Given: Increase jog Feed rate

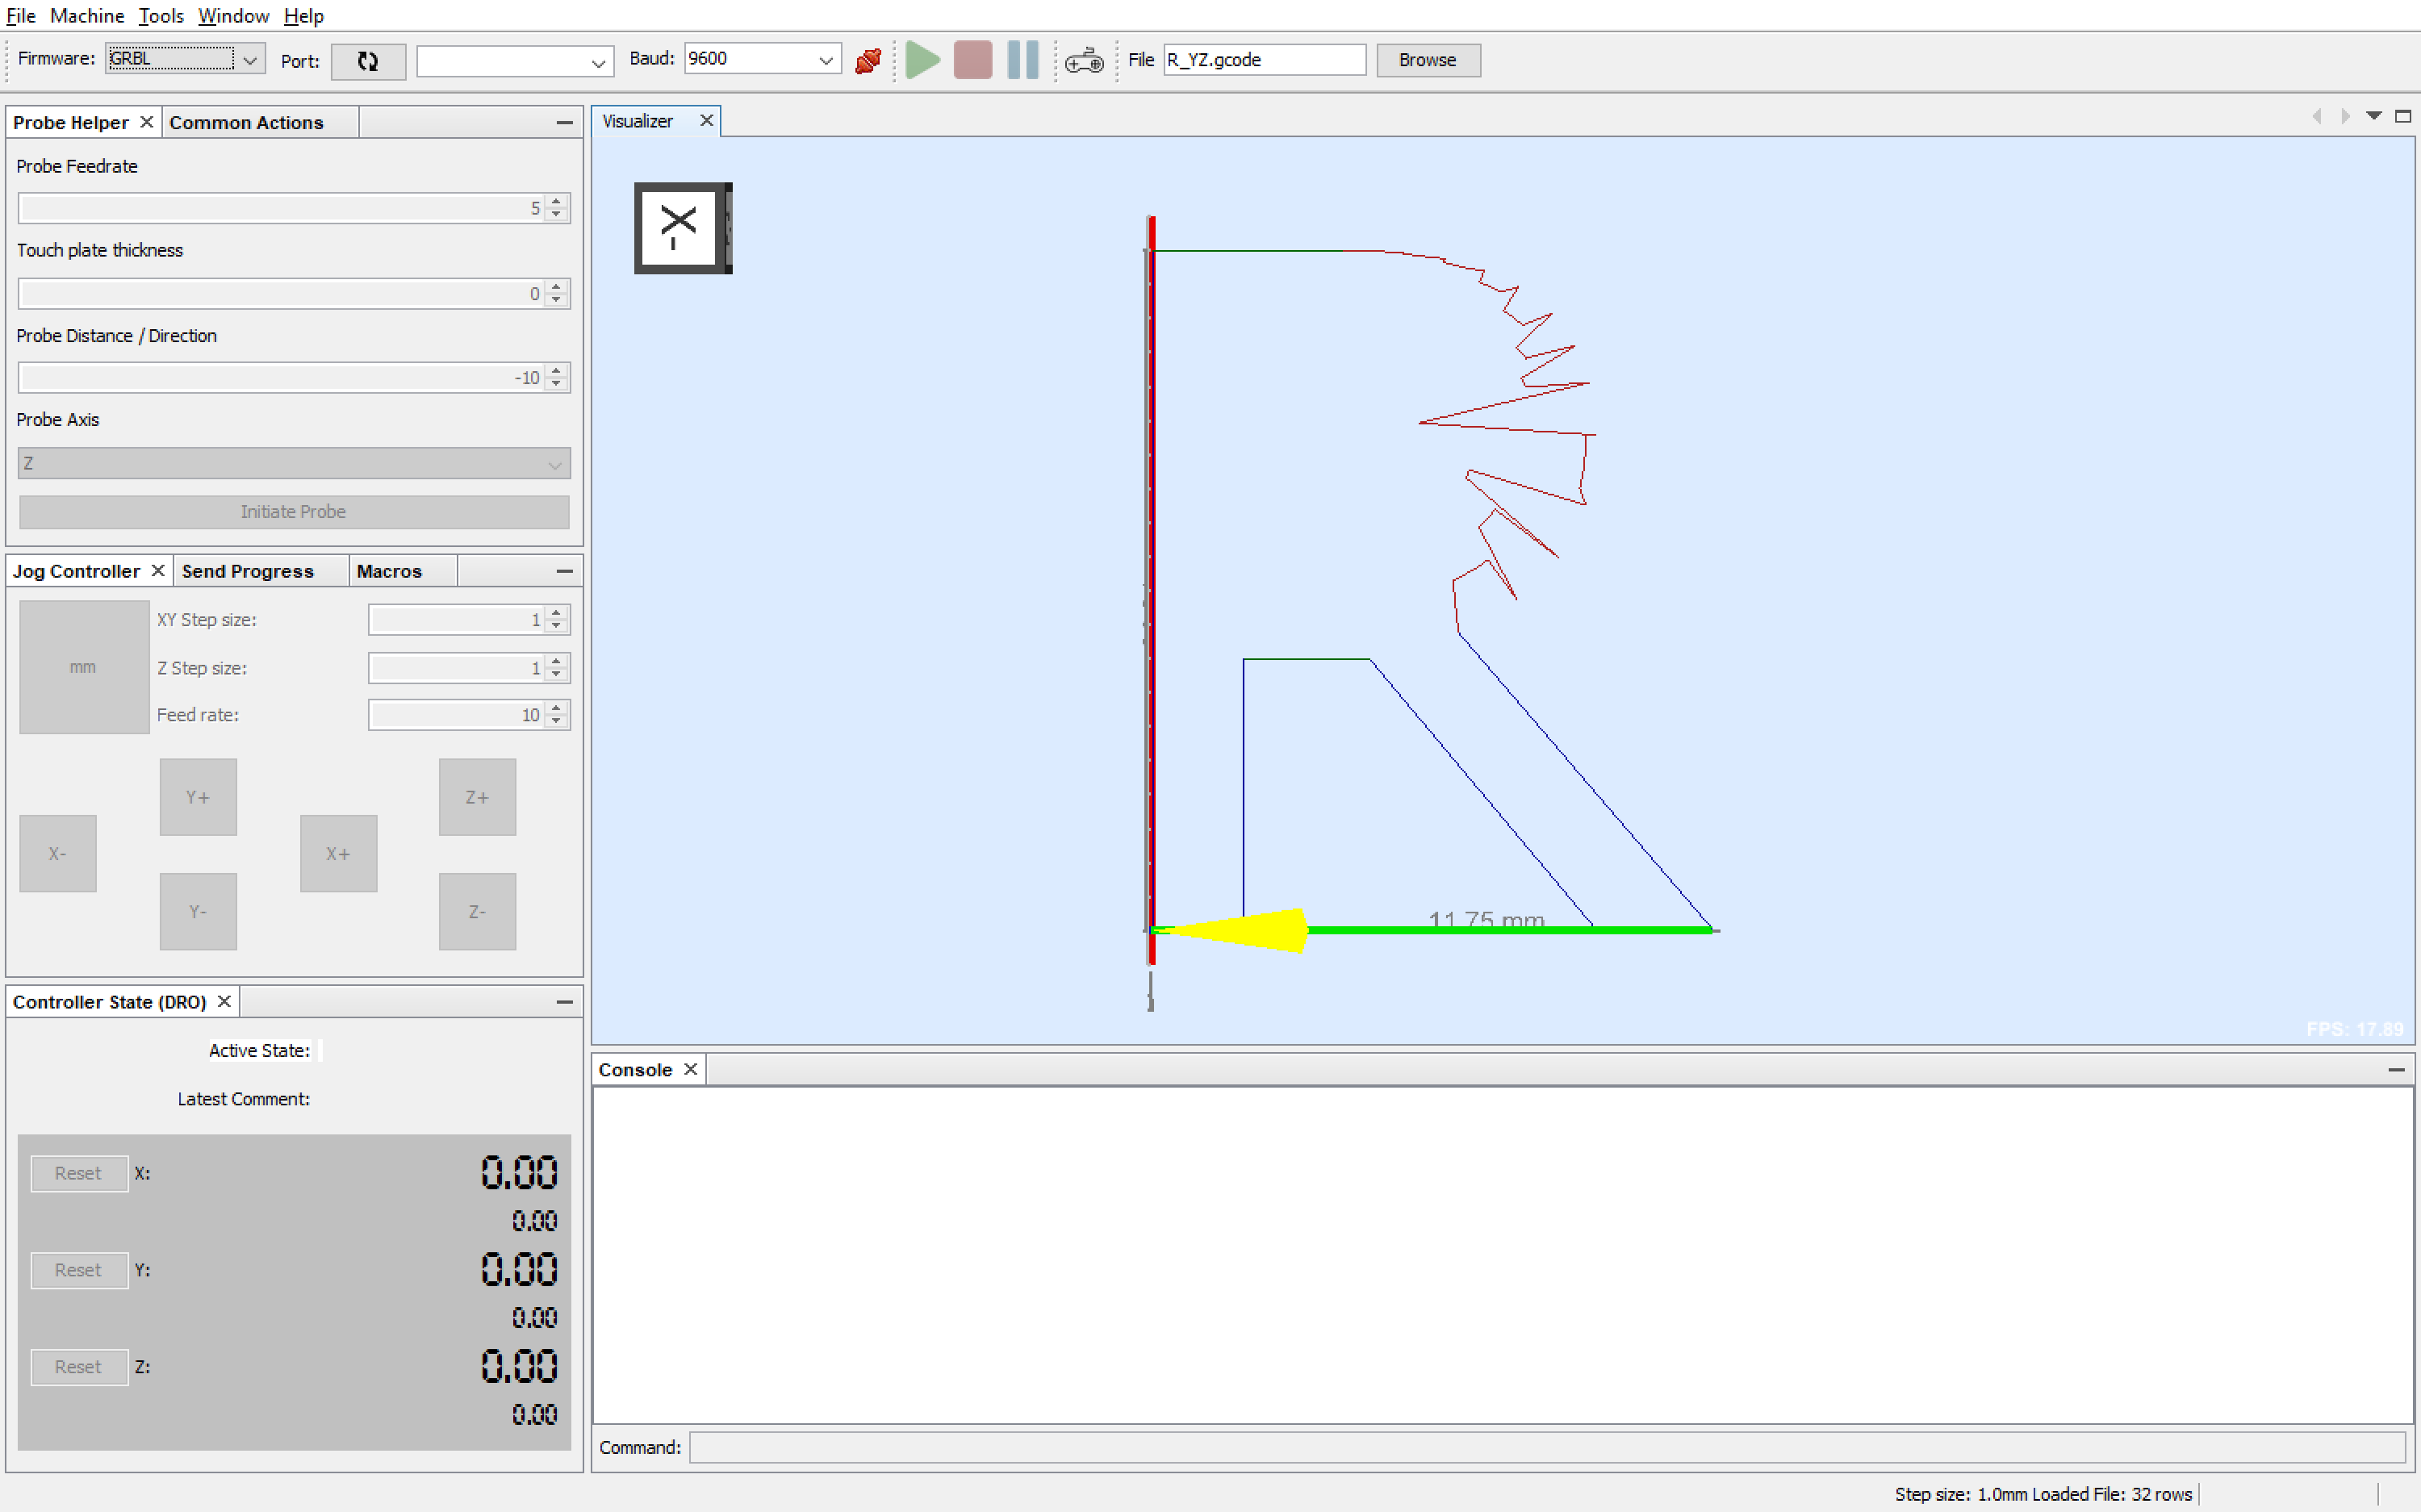Looking at the screenshot, I should [x=557, y=708].
